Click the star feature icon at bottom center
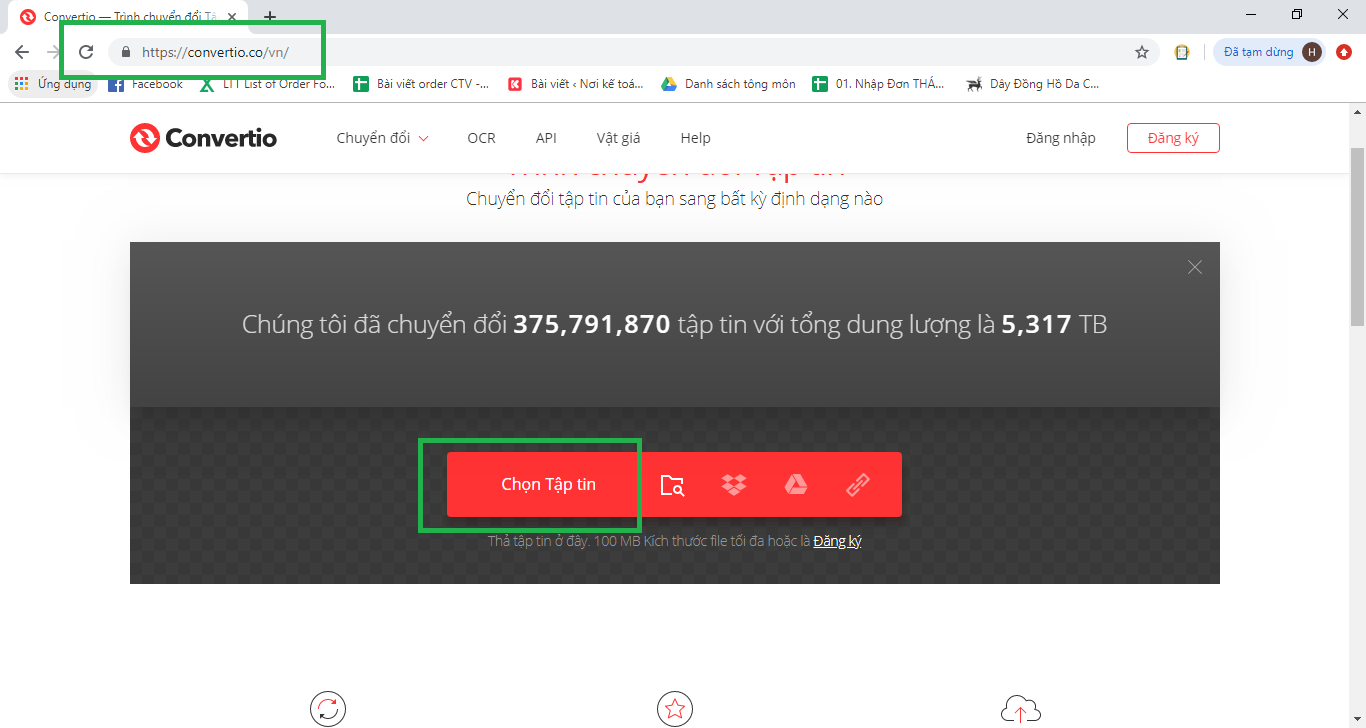The height and width of the screenshot is (728, 1366). tap(675, 709)
